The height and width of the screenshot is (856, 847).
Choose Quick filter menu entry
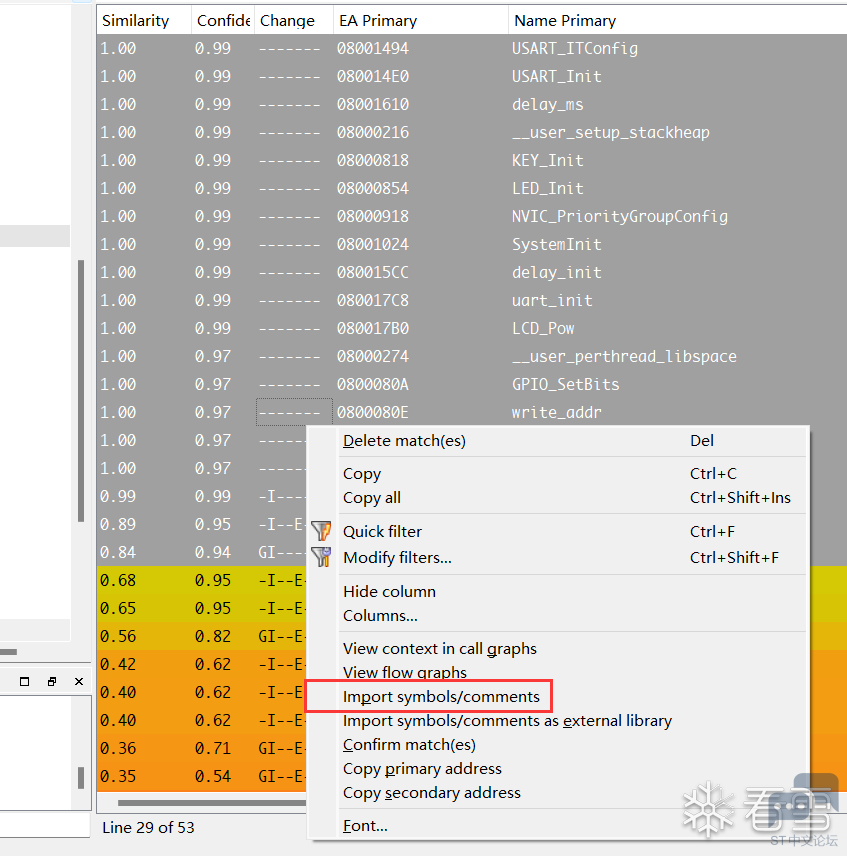(557, 531)
